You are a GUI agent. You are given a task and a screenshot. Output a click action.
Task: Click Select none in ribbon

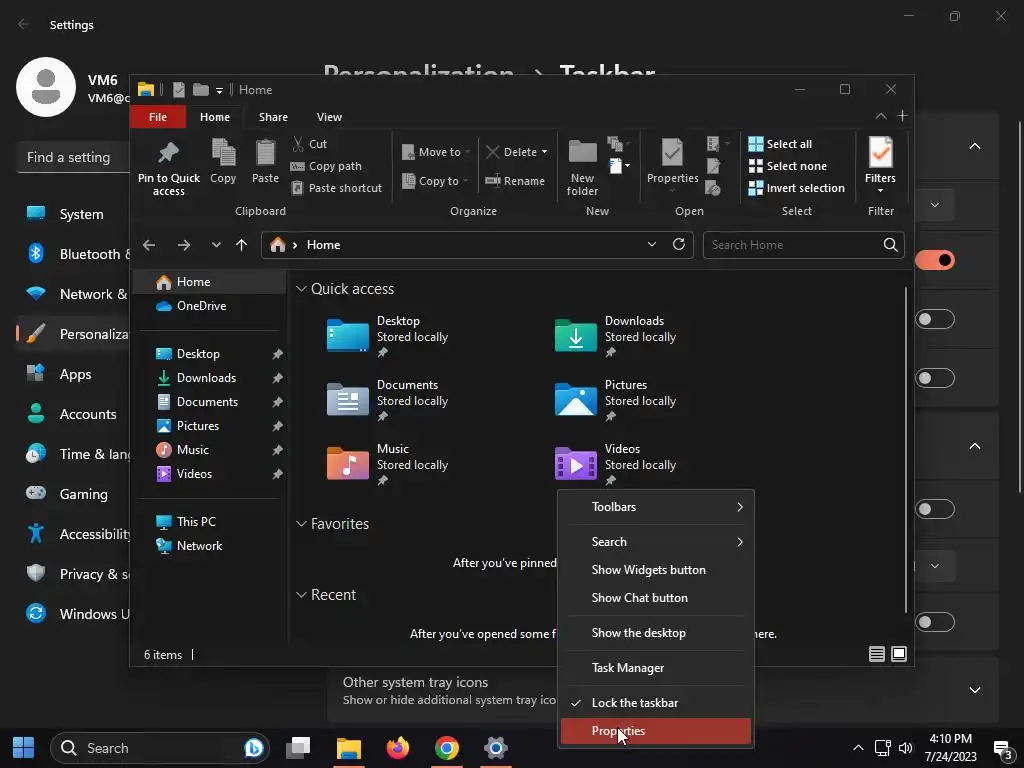pos(788,166)
